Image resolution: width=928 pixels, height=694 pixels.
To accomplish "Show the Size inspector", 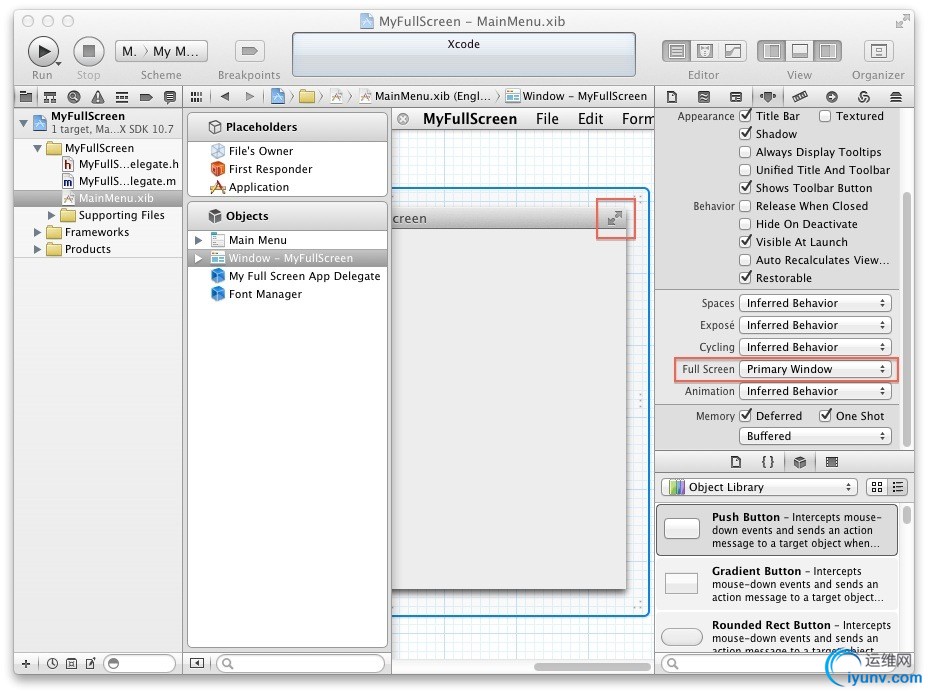I will pos(800,96).
